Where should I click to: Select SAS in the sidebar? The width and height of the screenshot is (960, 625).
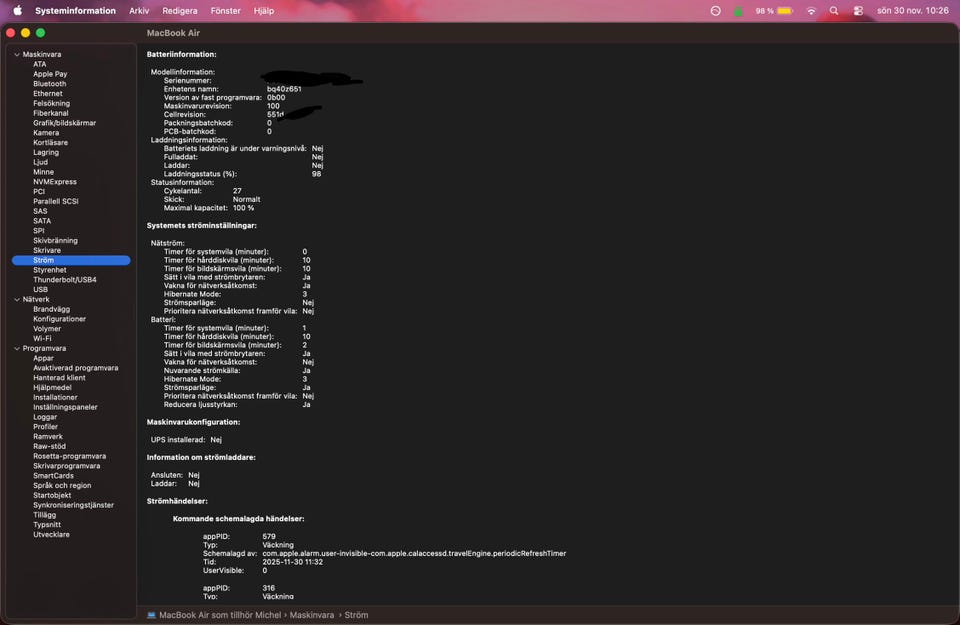pos(40,211)
